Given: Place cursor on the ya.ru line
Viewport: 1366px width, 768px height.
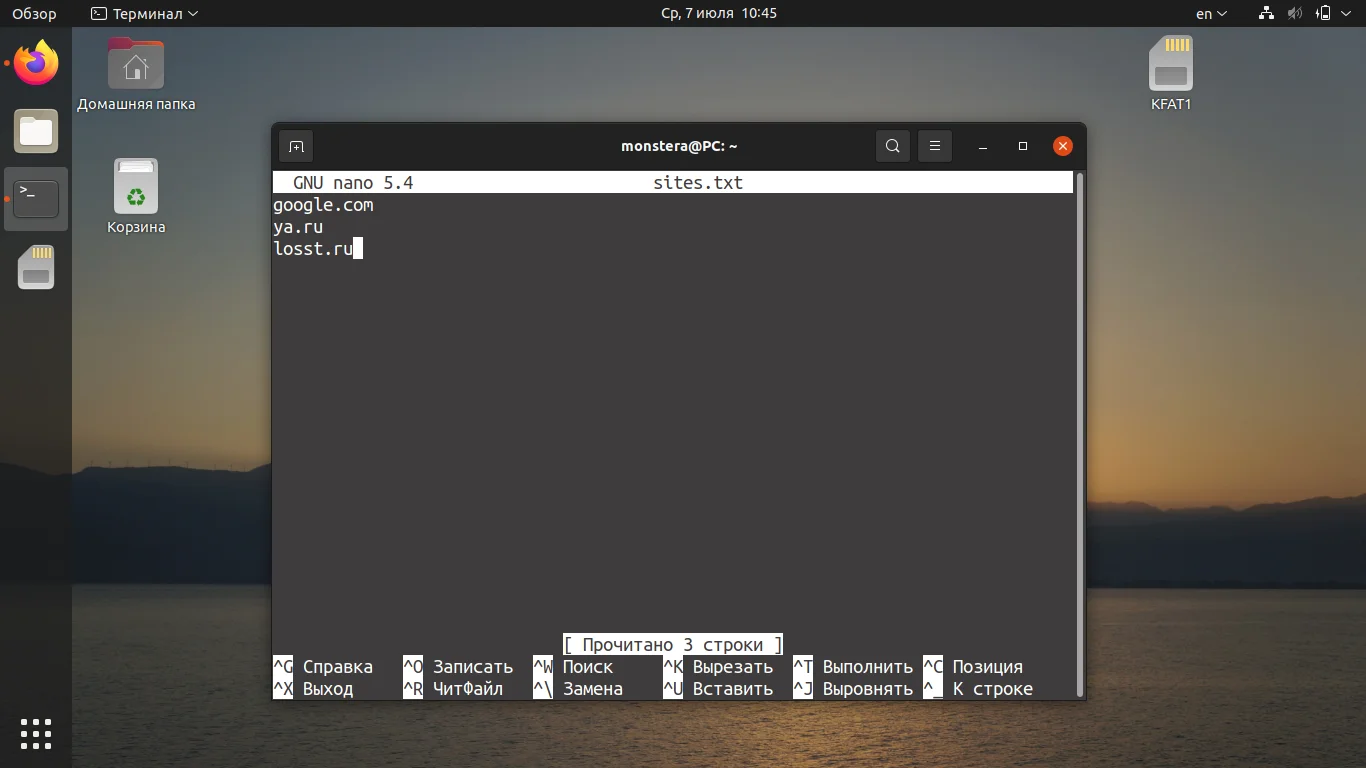Looking at the screenshot, I should click(x=298, y=227).
